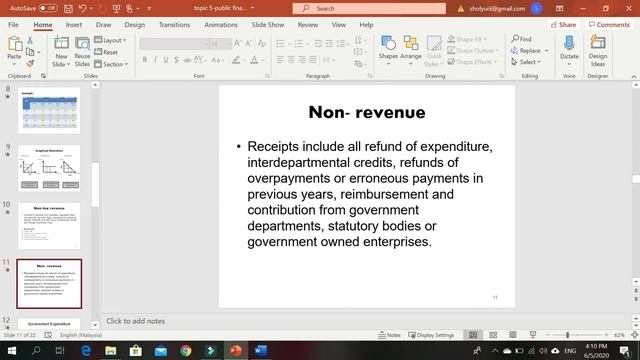The height and width of the screenshot is (360, 640).
Task: Toggle Italic formatting
Action: [155, 60]
